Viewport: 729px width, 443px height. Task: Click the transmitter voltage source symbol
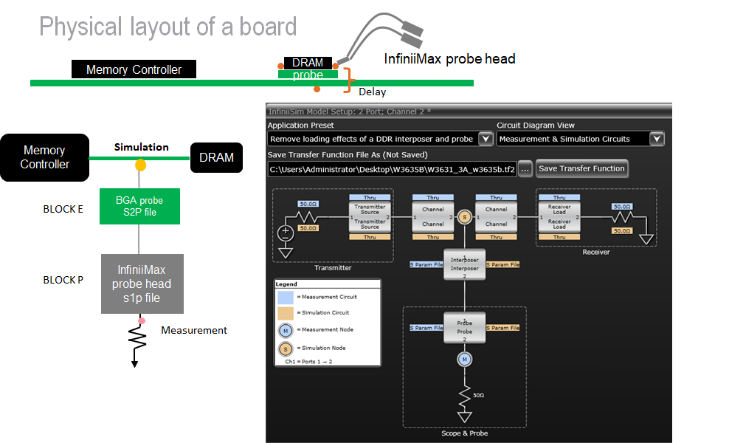pyautogui.click(x=285, y=233)
